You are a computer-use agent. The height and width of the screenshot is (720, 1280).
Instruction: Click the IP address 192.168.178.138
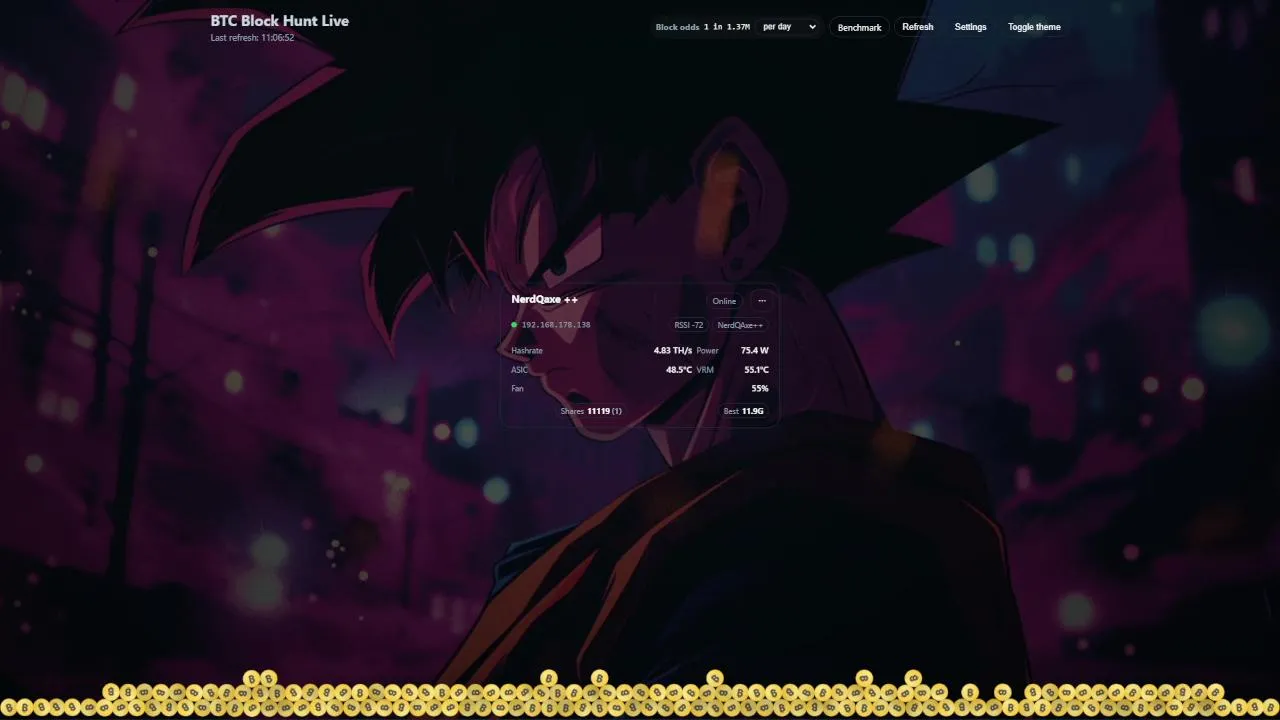pos(556,325)
